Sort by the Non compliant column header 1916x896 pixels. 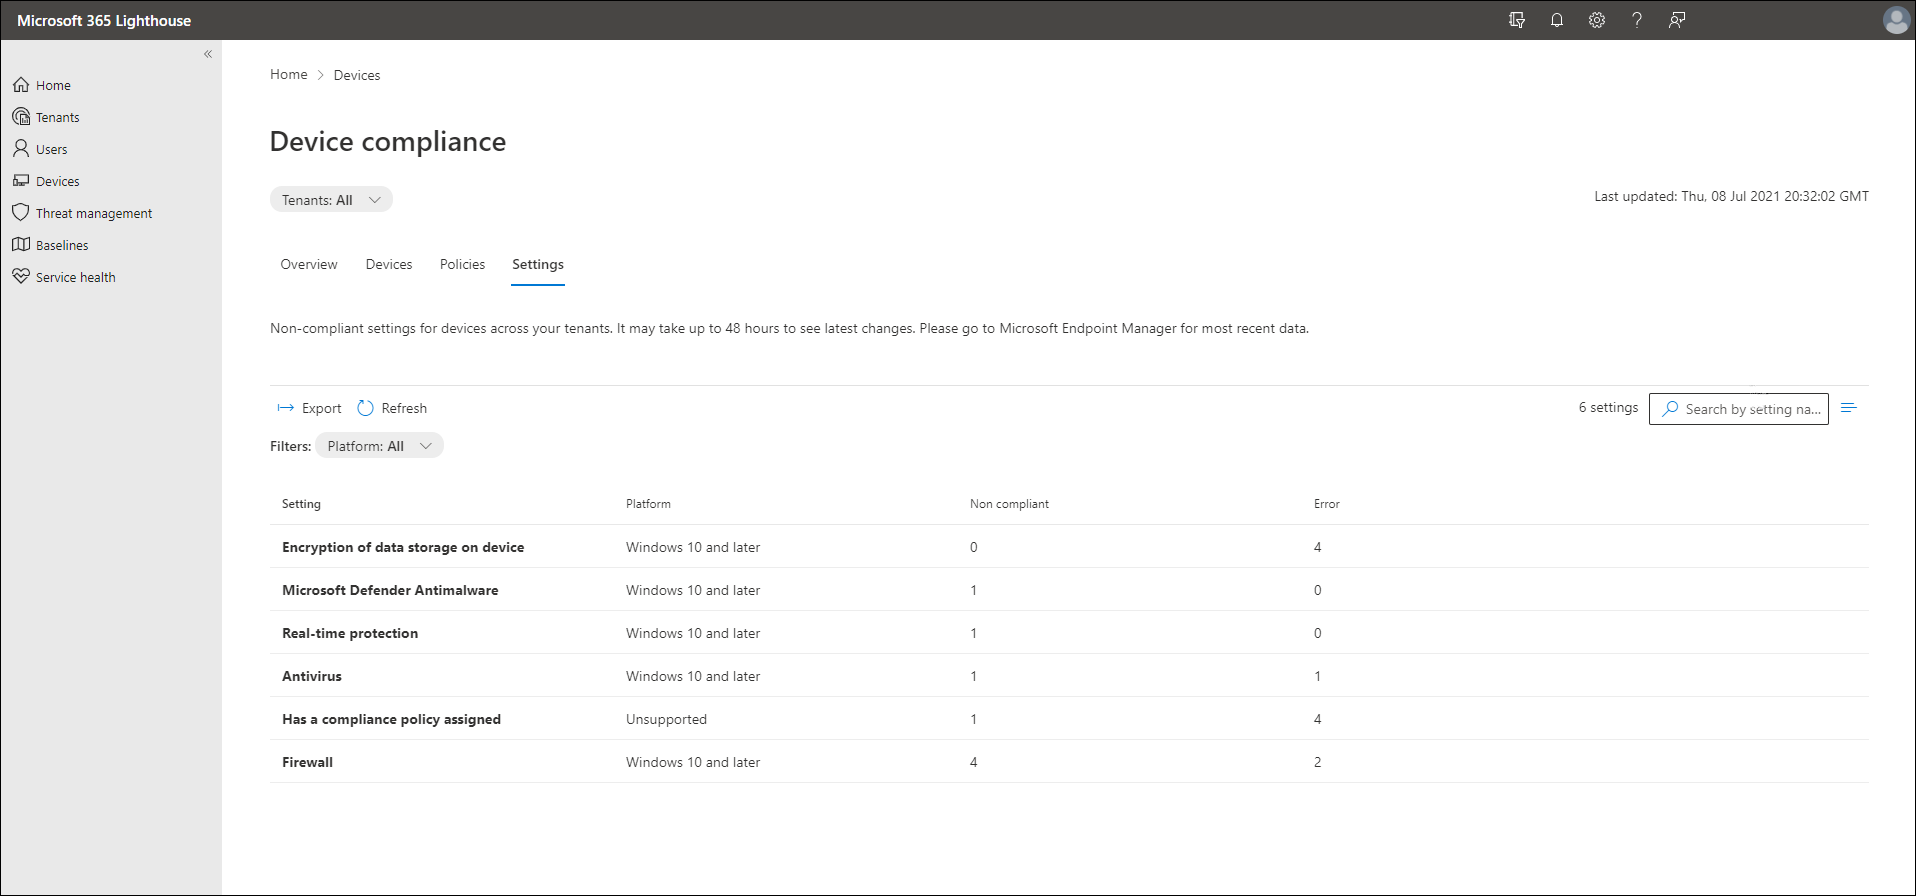pyautogui.click(x=1009, y=504)
